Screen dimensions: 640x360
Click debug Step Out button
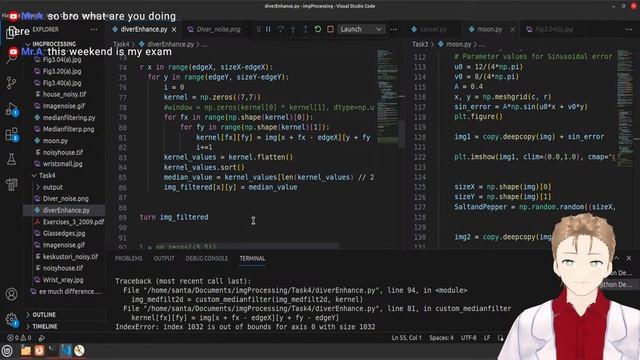coord(305,29)
